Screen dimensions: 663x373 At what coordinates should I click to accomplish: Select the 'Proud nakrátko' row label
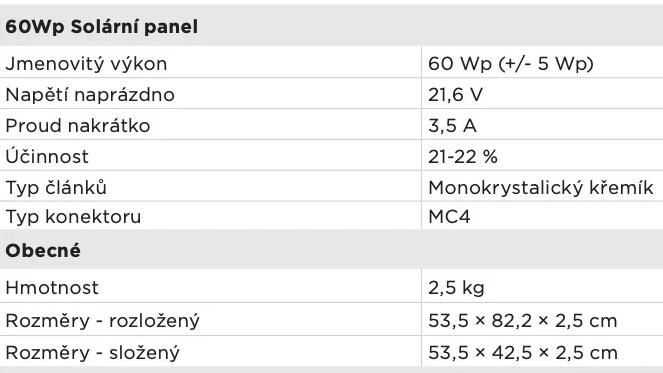tap(78, 126)
